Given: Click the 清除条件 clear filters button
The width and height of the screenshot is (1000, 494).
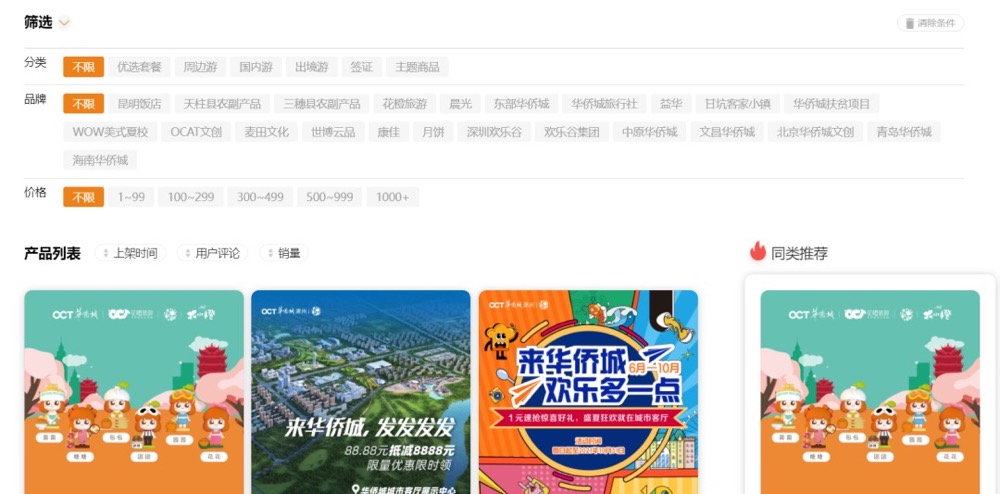Looking at the screenshot, I should coord(930,23).
